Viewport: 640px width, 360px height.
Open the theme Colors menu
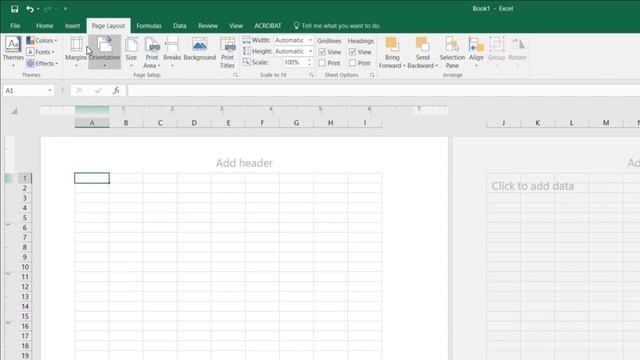pyautogui.click(x=42, y=40)
